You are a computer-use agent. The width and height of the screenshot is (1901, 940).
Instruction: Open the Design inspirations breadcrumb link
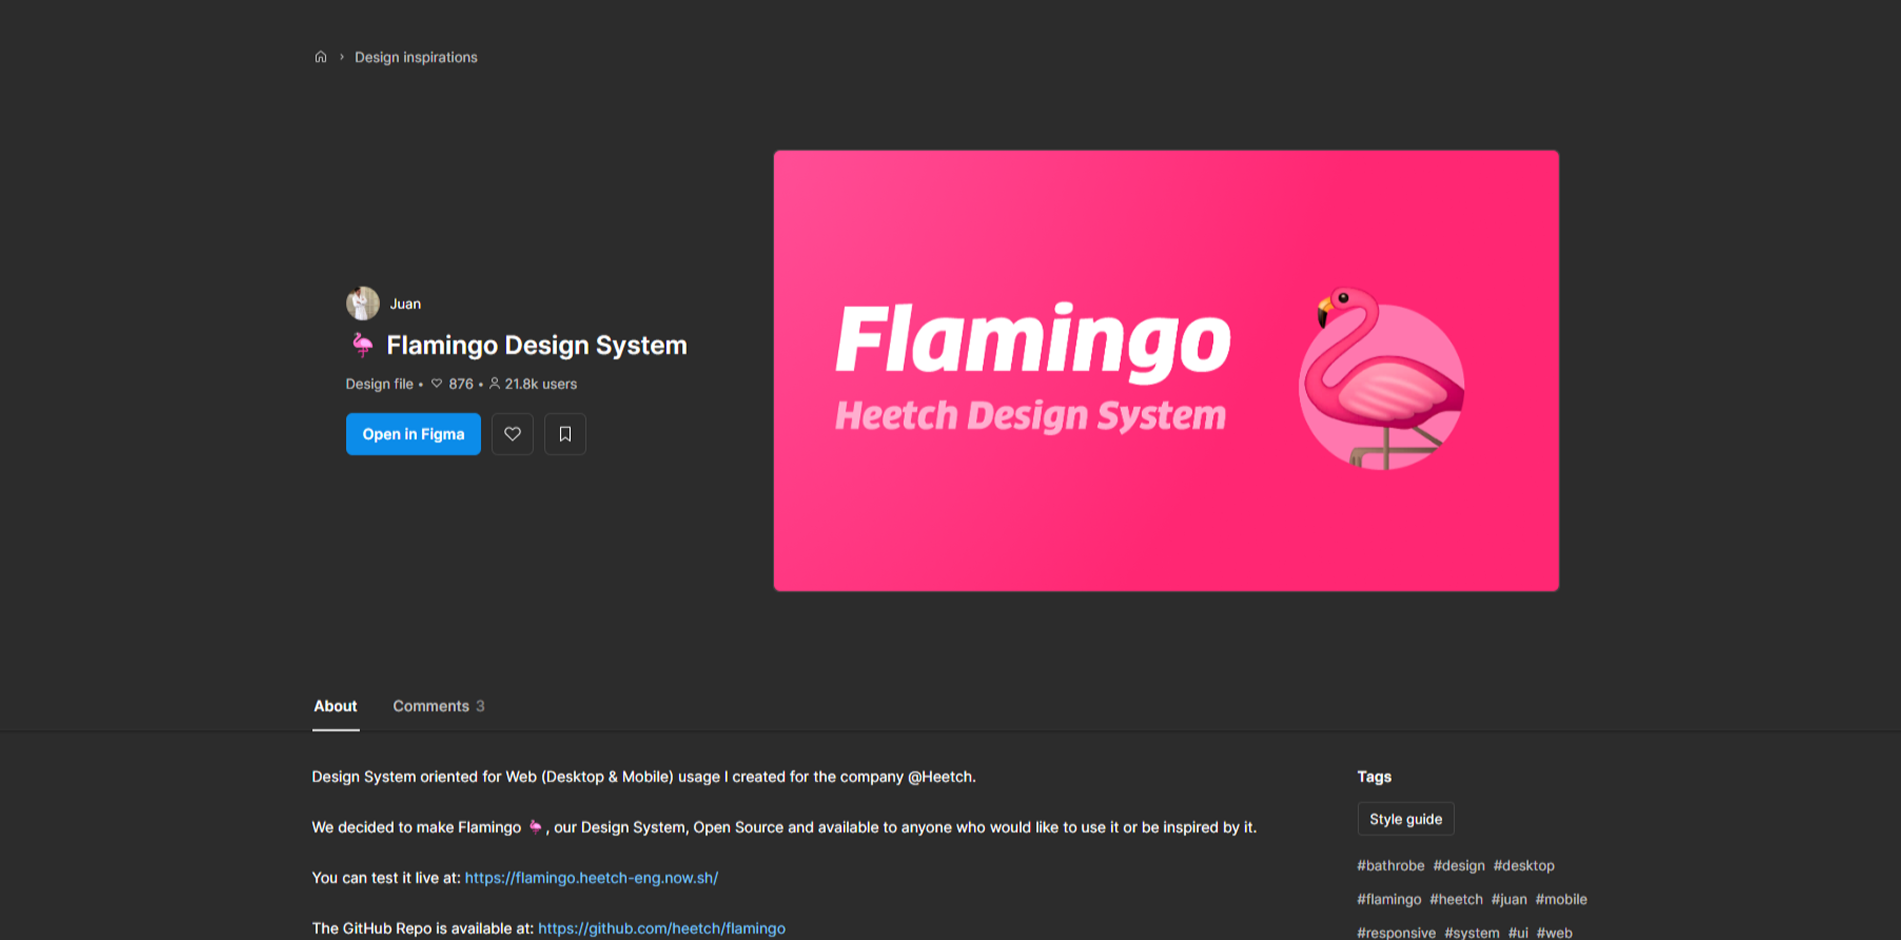click(416, 57)
